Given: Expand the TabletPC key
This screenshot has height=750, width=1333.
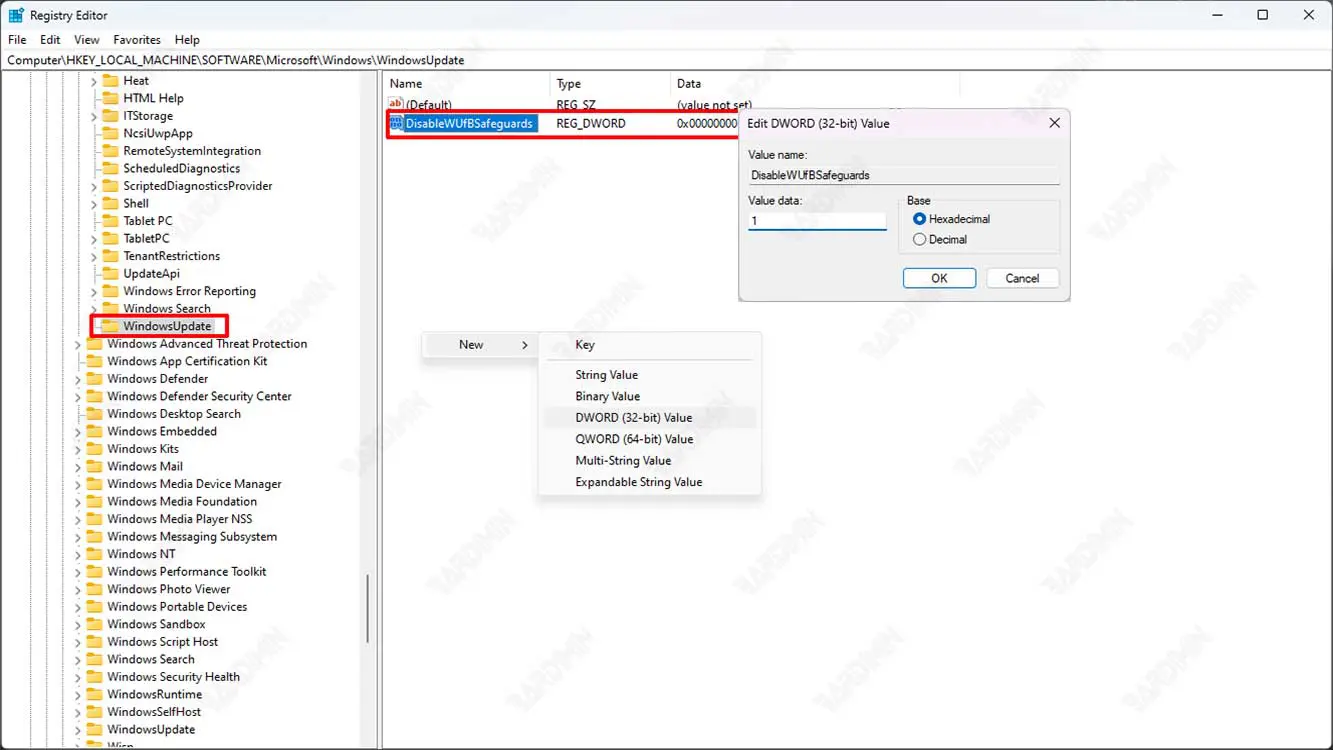Looking at the screenshot, I should pos(94,239).
